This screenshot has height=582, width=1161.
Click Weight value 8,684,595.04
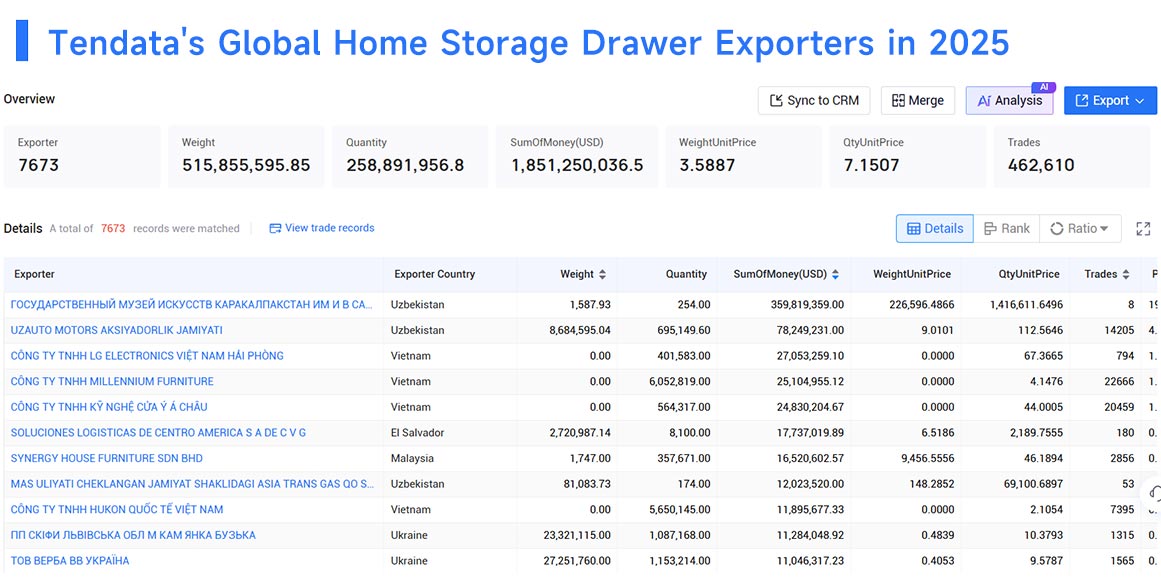tap(580, 330)
